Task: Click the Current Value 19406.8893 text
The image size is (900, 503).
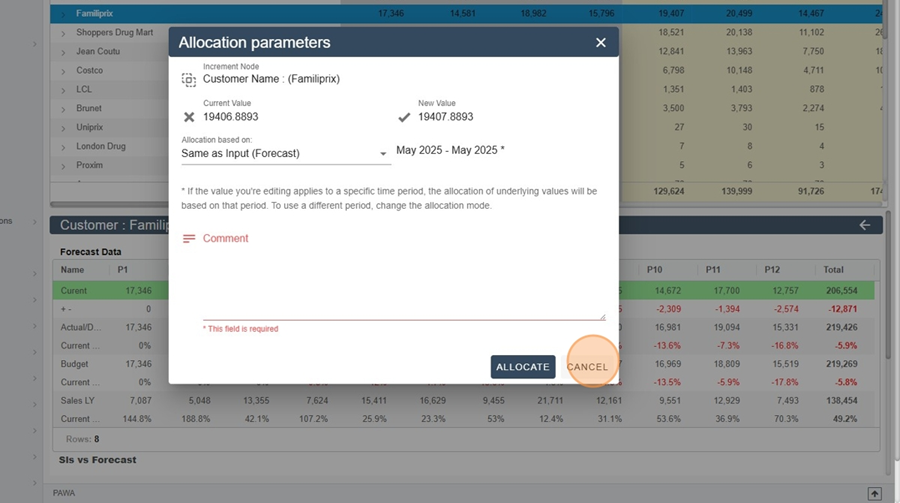Action: click(x=231, y=117)
